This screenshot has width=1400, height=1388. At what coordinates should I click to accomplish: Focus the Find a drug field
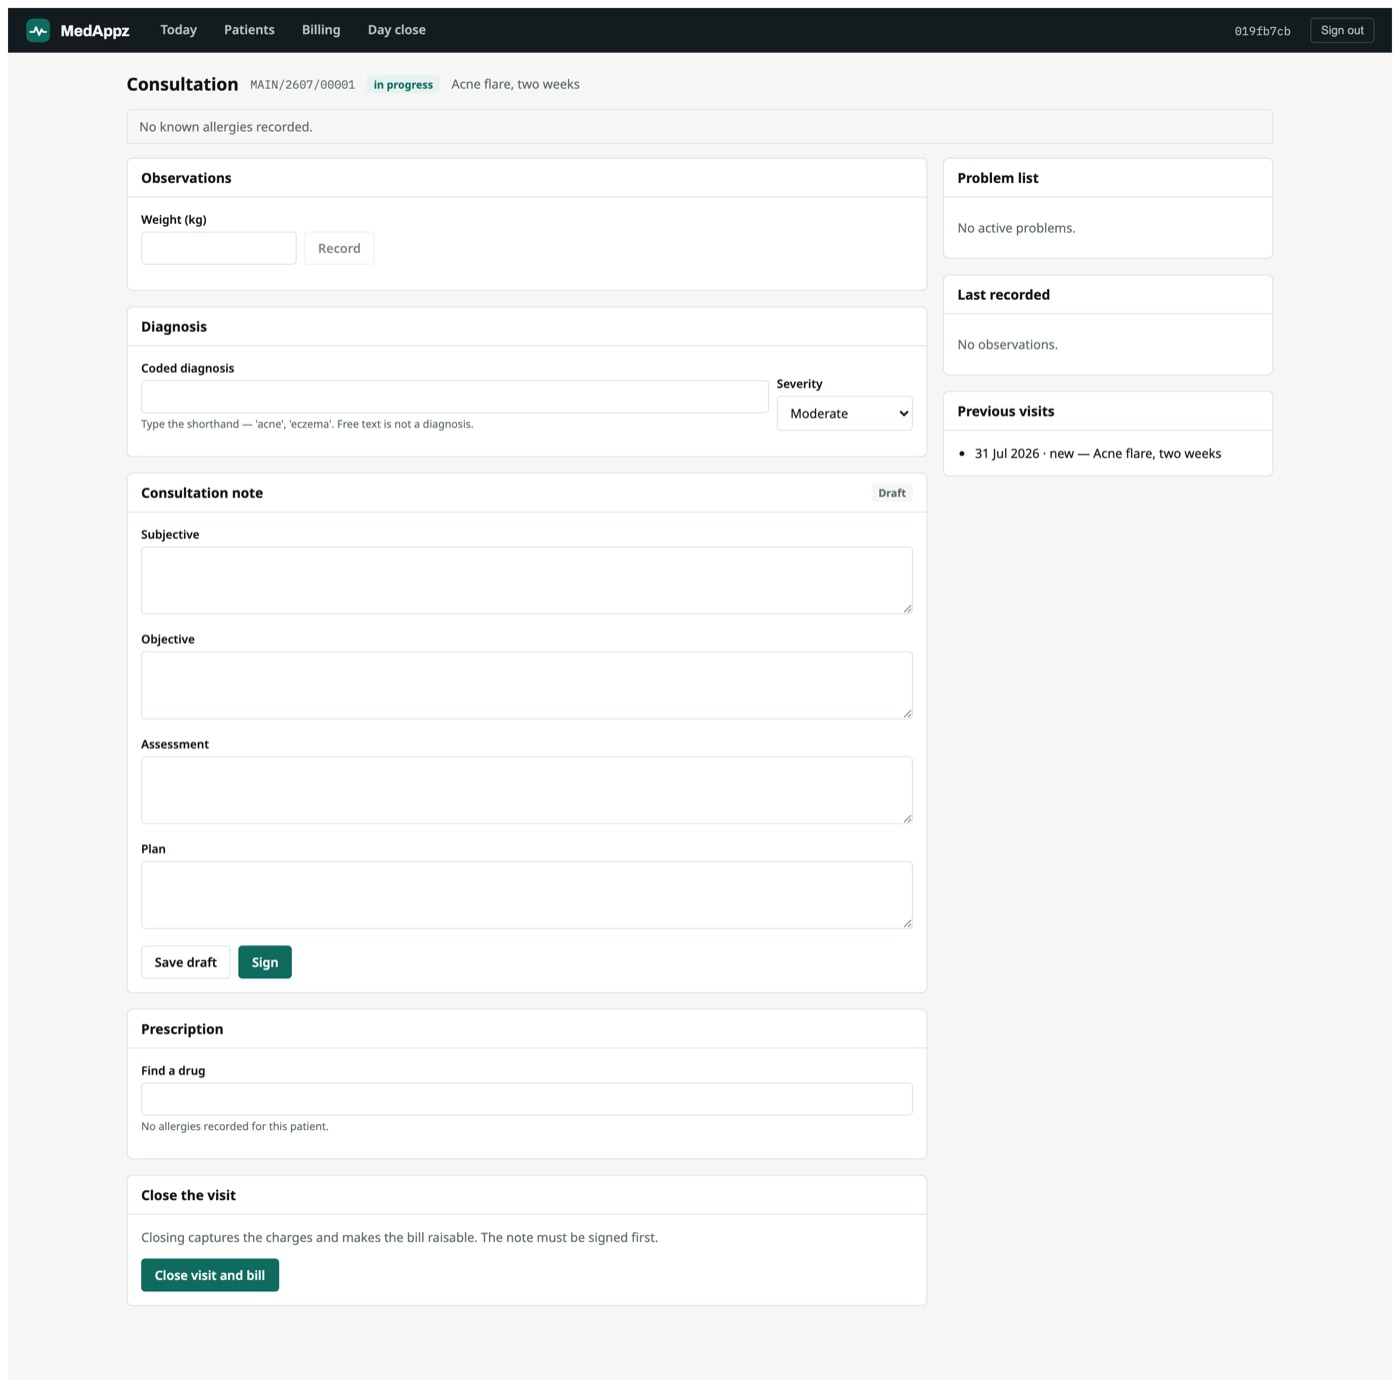(x=527, y=1099)
